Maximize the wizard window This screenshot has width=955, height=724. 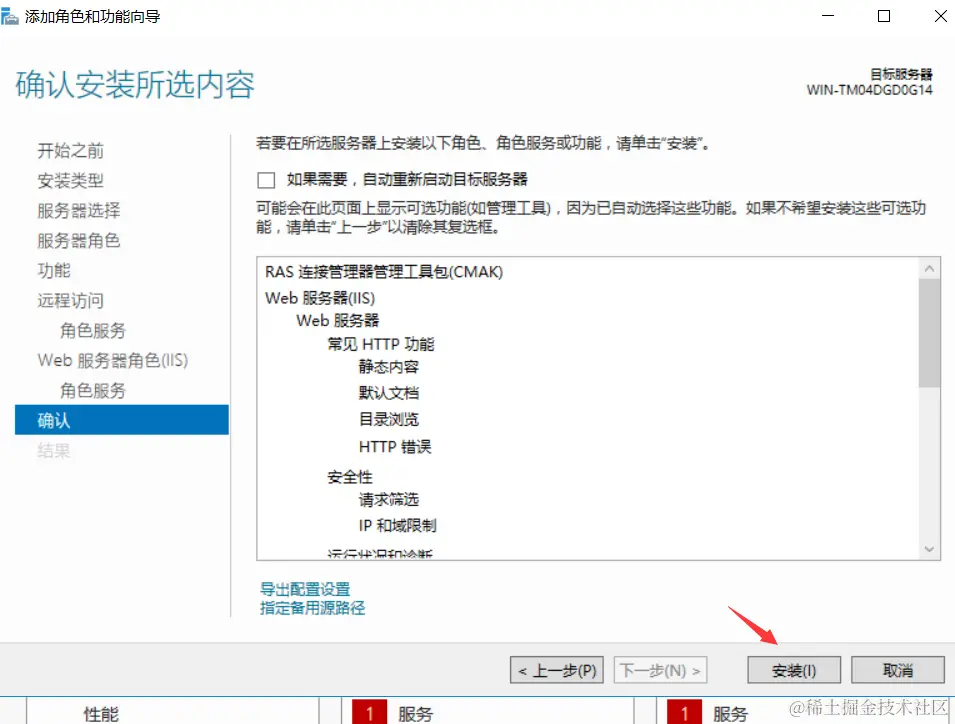[884, 16]
